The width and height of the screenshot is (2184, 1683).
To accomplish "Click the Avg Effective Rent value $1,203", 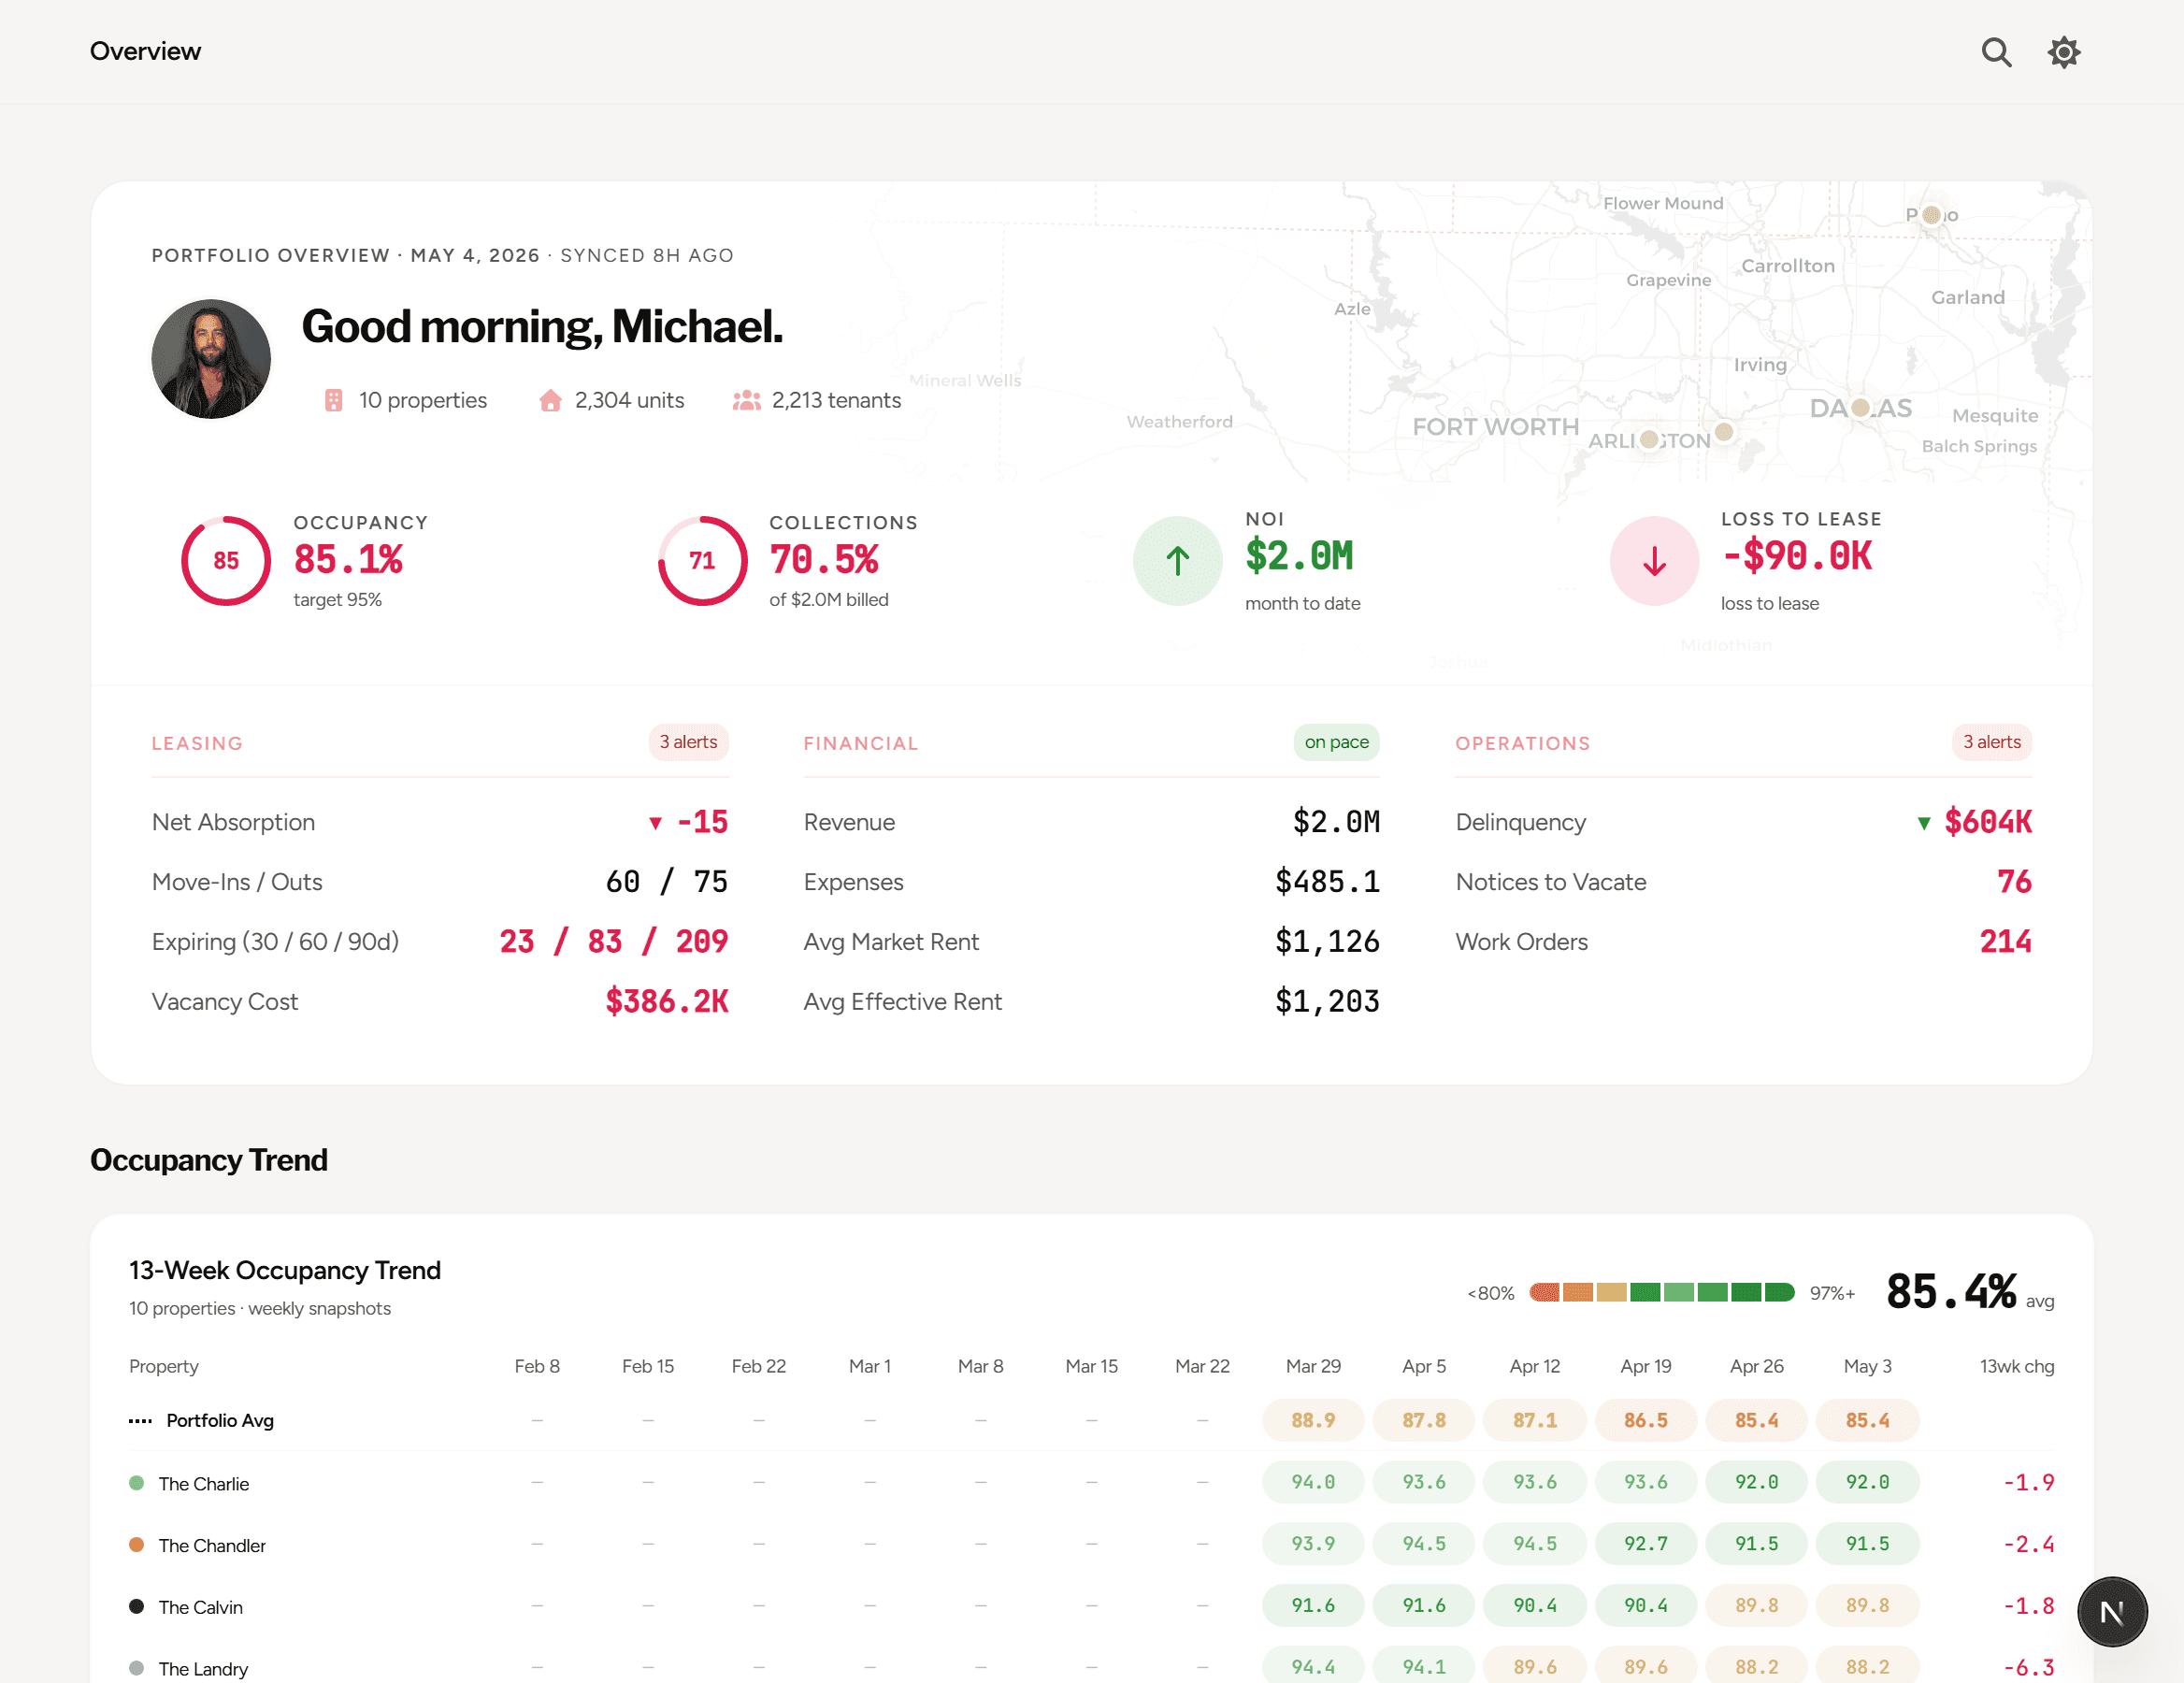I will 1327,1002.
